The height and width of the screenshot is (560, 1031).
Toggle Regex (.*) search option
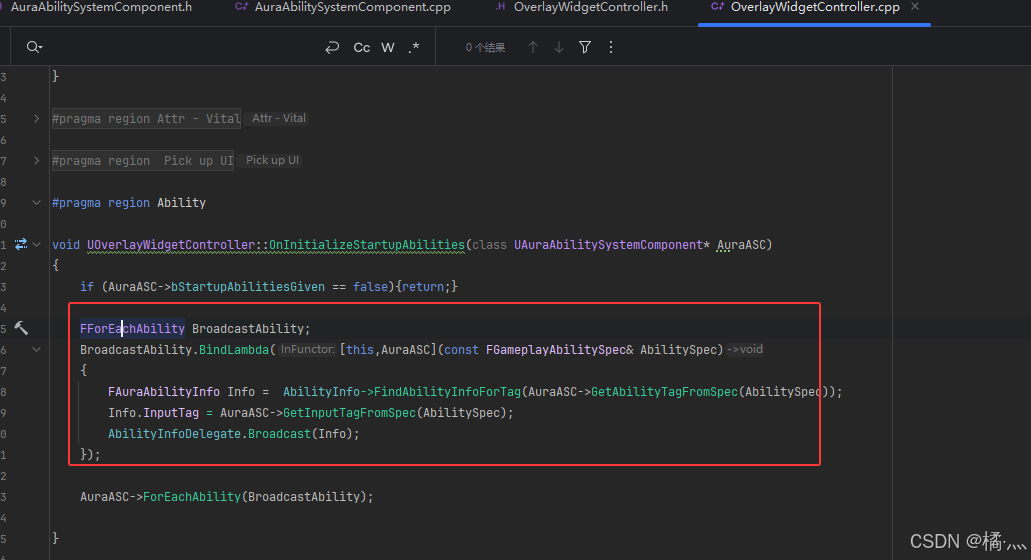414,47
